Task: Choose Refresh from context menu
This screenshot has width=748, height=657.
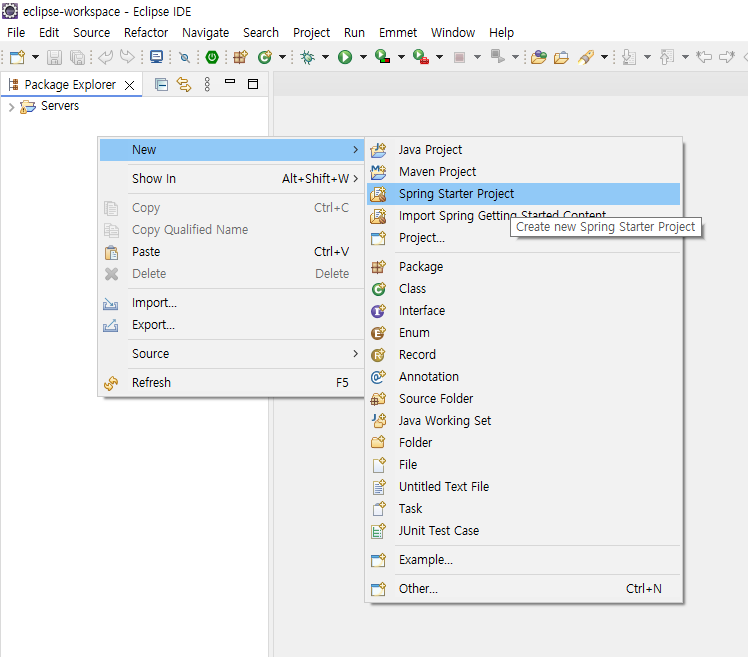Action: pos(231,383)
